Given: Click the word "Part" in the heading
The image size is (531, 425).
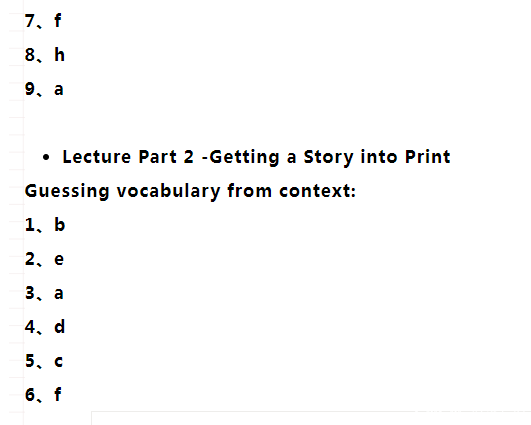Looking at the screenshot, I should (157, 157).
